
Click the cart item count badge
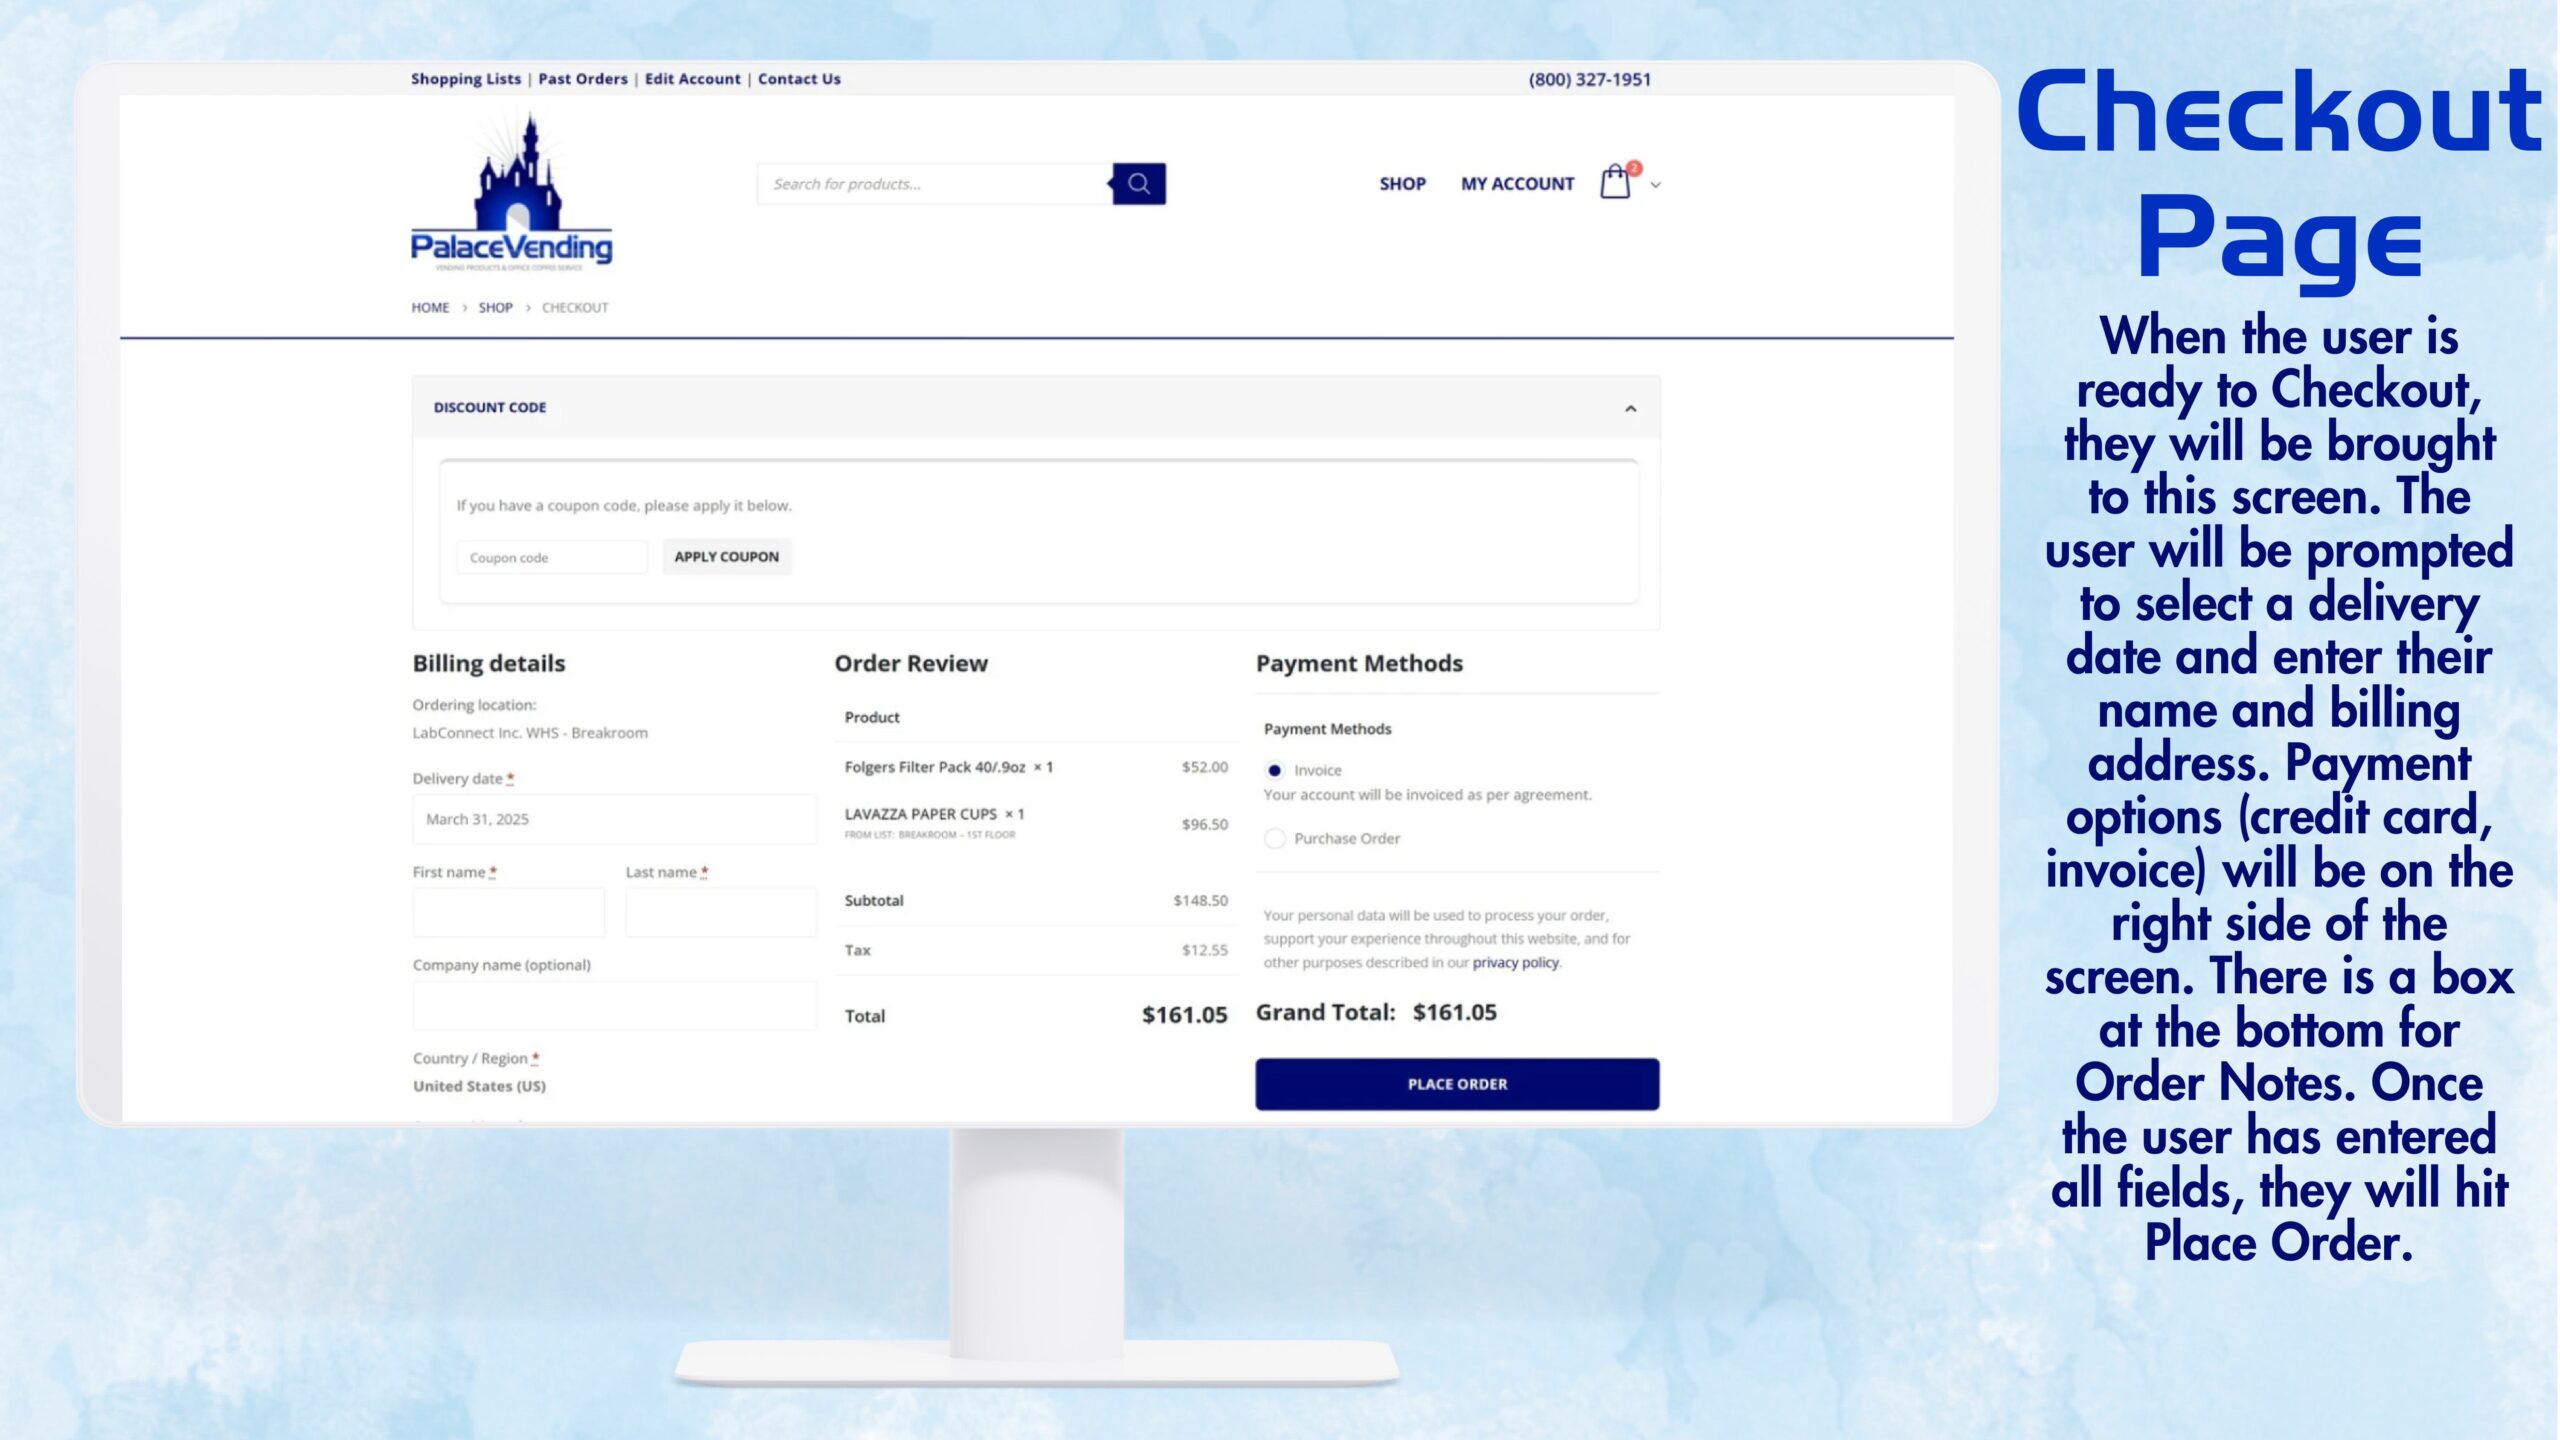point(1634,168)
